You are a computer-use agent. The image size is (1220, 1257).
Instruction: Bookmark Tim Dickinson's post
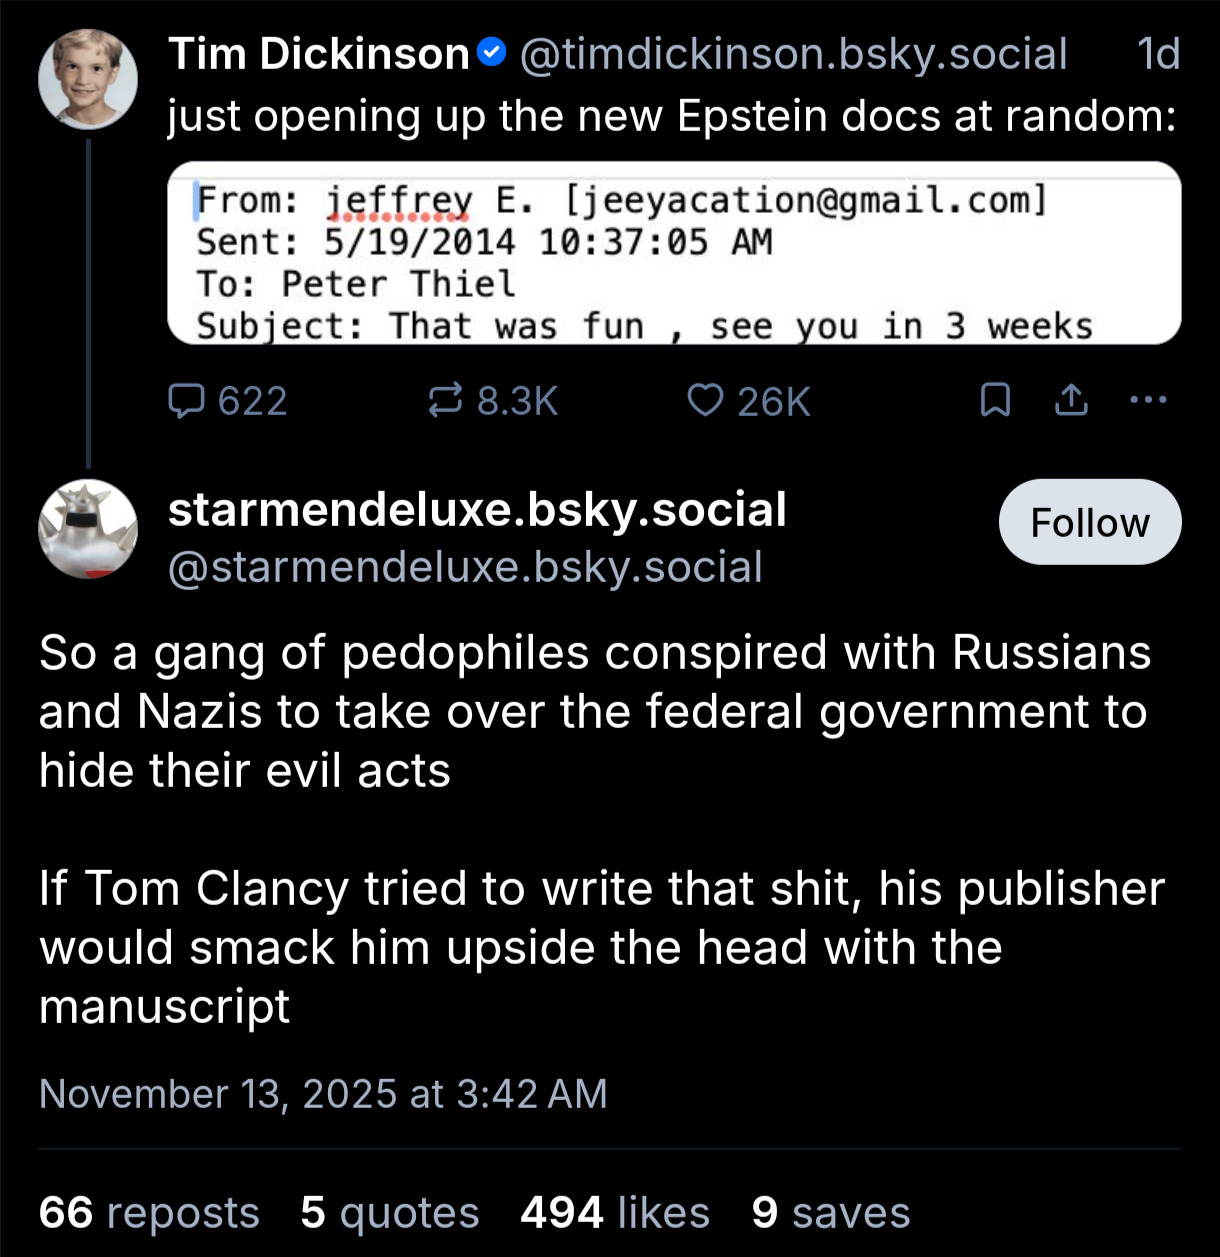995,402
